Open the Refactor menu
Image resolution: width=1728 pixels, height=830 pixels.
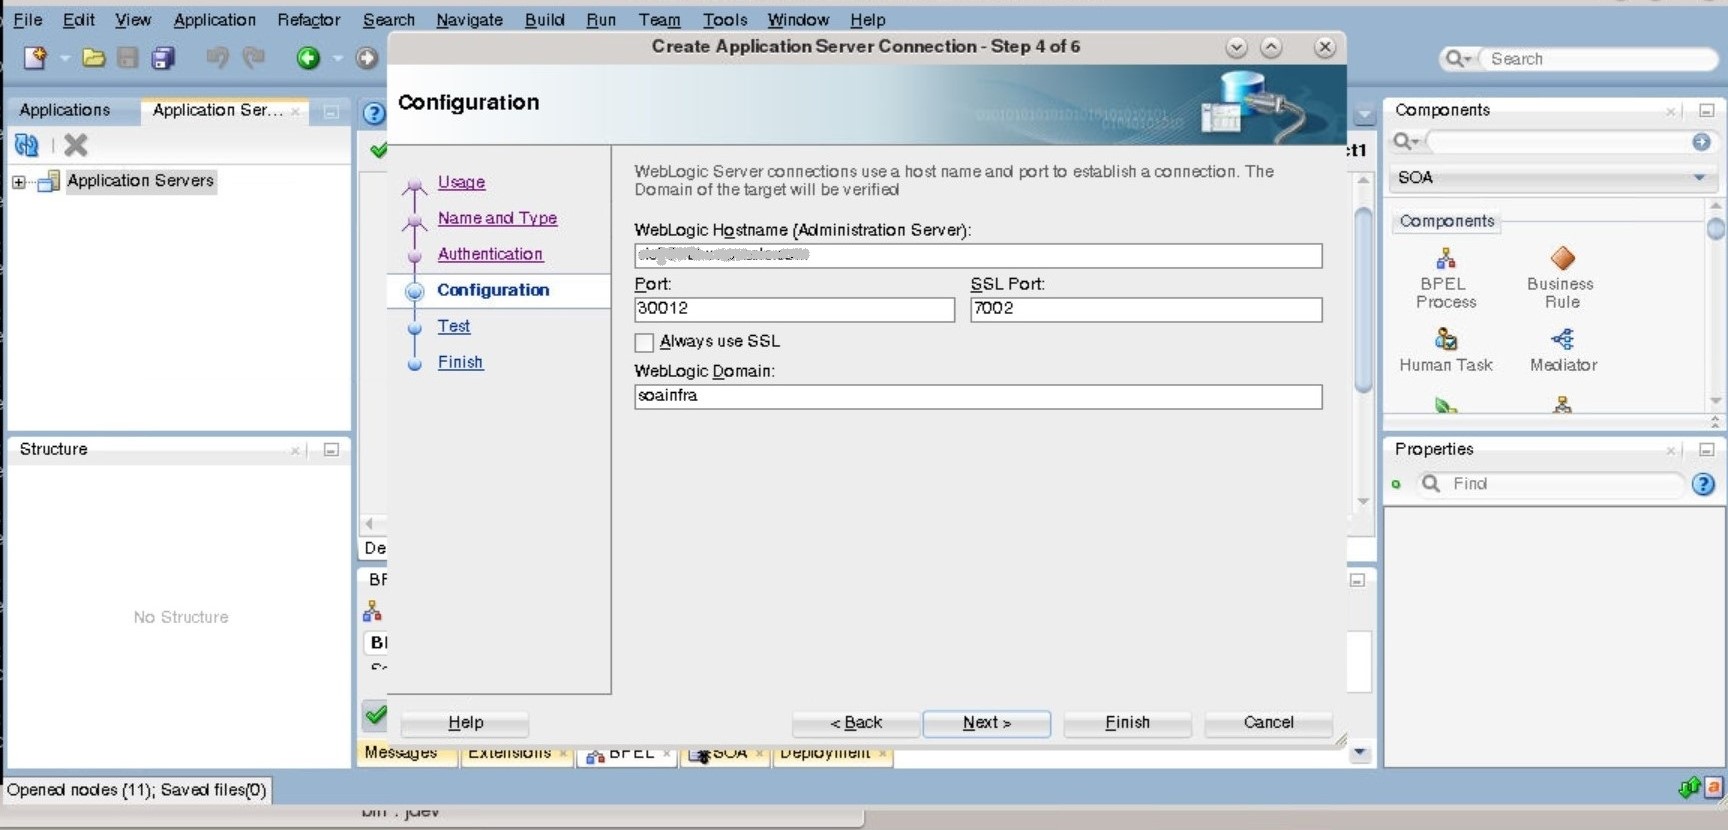click(x=308, y=20)
